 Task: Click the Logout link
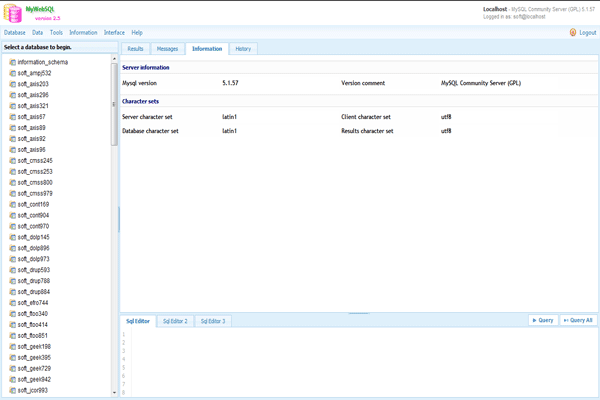(x=587, y=33)
